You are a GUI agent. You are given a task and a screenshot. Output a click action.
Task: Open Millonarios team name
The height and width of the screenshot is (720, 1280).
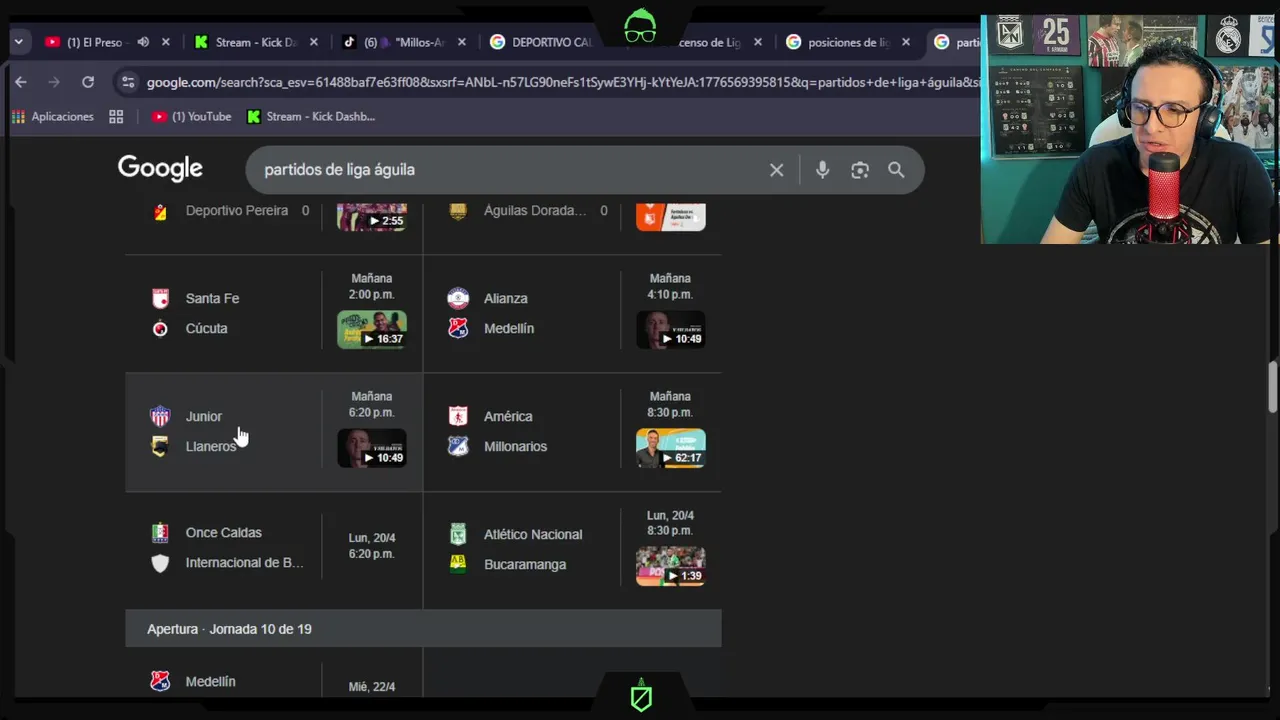tap(515, 446)
